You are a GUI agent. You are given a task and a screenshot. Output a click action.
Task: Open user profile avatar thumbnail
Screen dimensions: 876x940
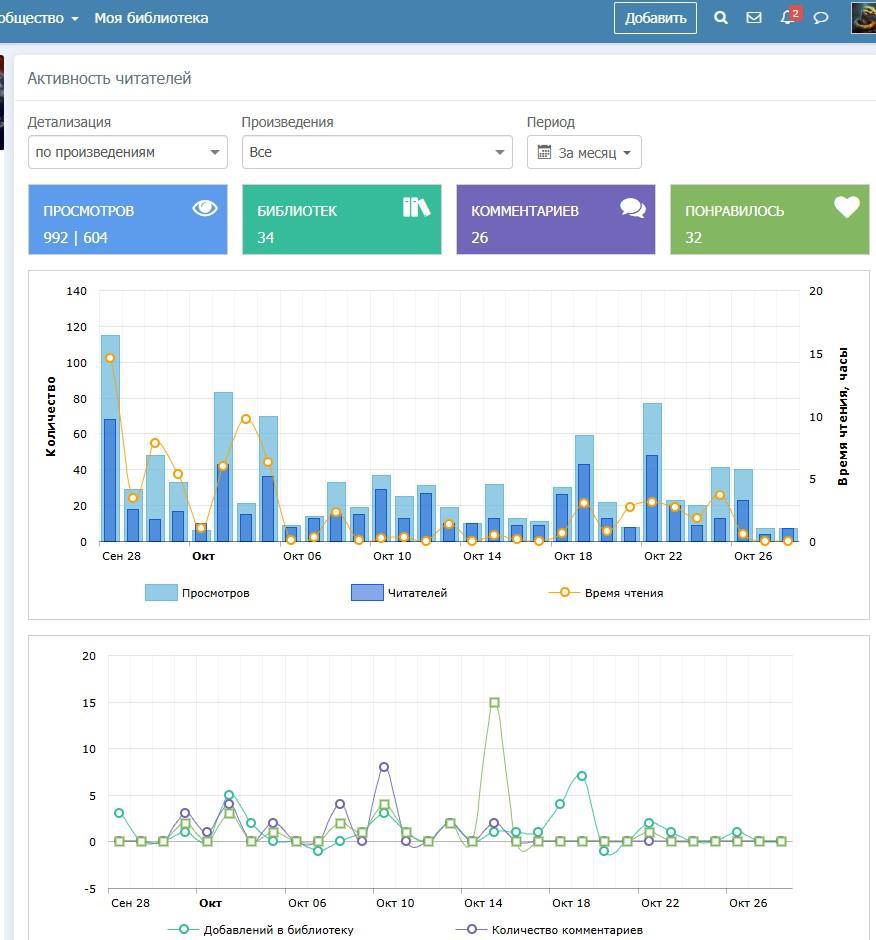pyautogui.click(x=864, y=18)
